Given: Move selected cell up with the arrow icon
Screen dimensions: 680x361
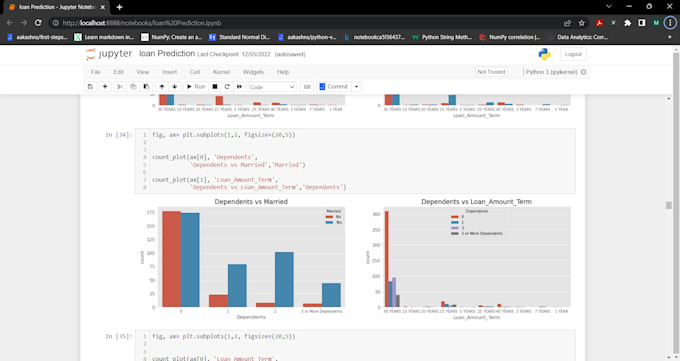Looking at the screenshot, I should [162, 87].
